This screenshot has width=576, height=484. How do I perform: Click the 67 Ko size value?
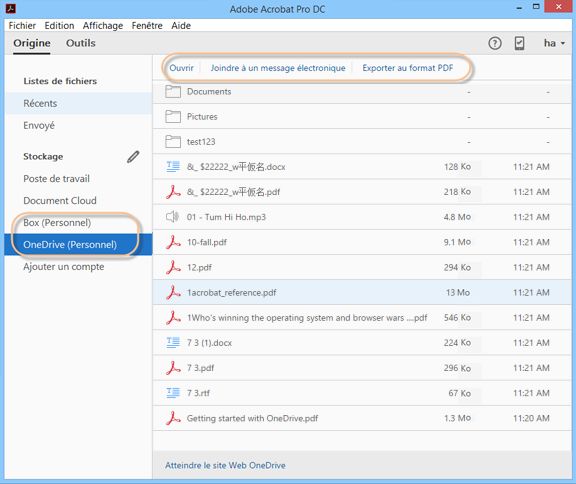[x=460, y=393]
